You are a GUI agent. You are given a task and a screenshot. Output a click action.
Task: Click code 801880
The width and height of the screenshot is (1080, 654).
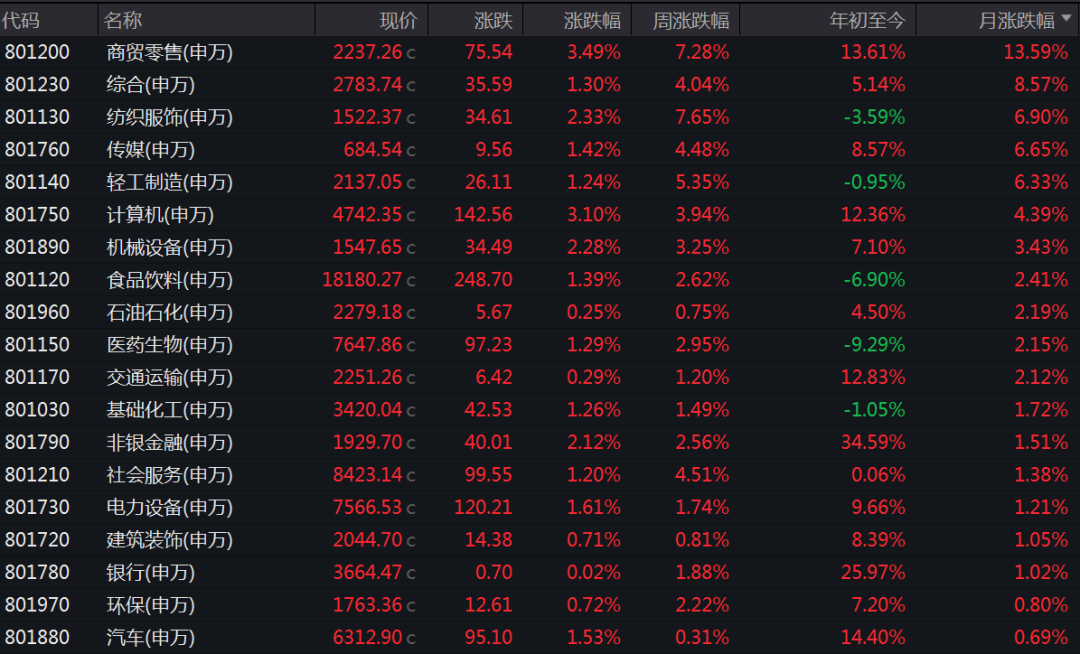(37, 637)
